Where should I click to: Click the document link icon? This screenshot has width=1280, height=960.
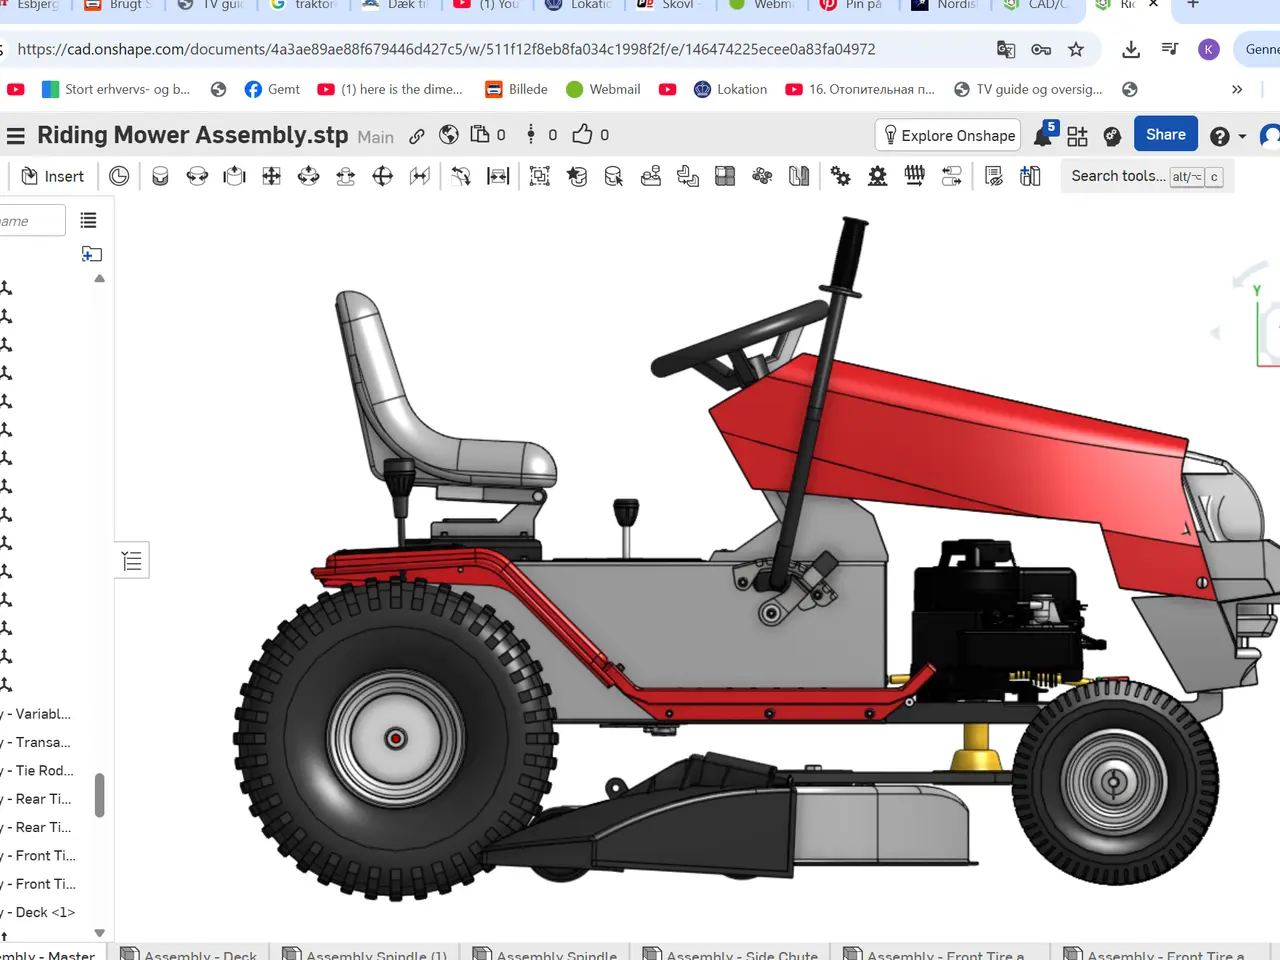point(417,136)
